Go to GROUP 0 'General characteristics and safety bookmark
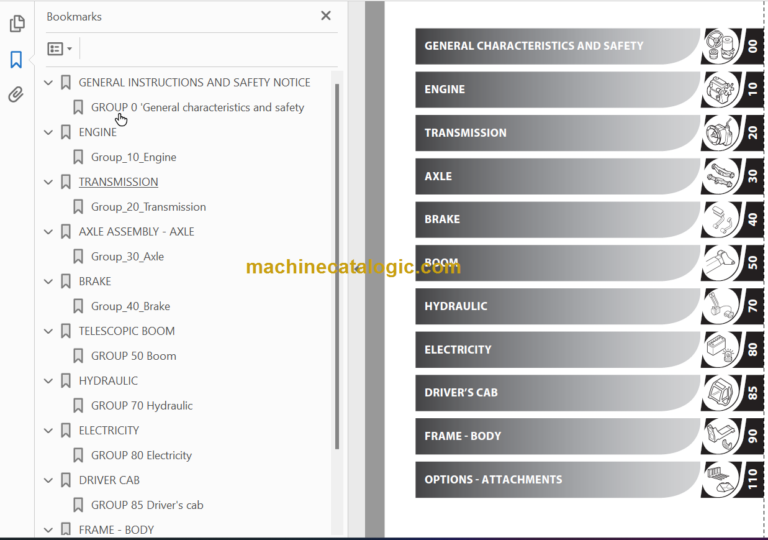 point(197,107)
